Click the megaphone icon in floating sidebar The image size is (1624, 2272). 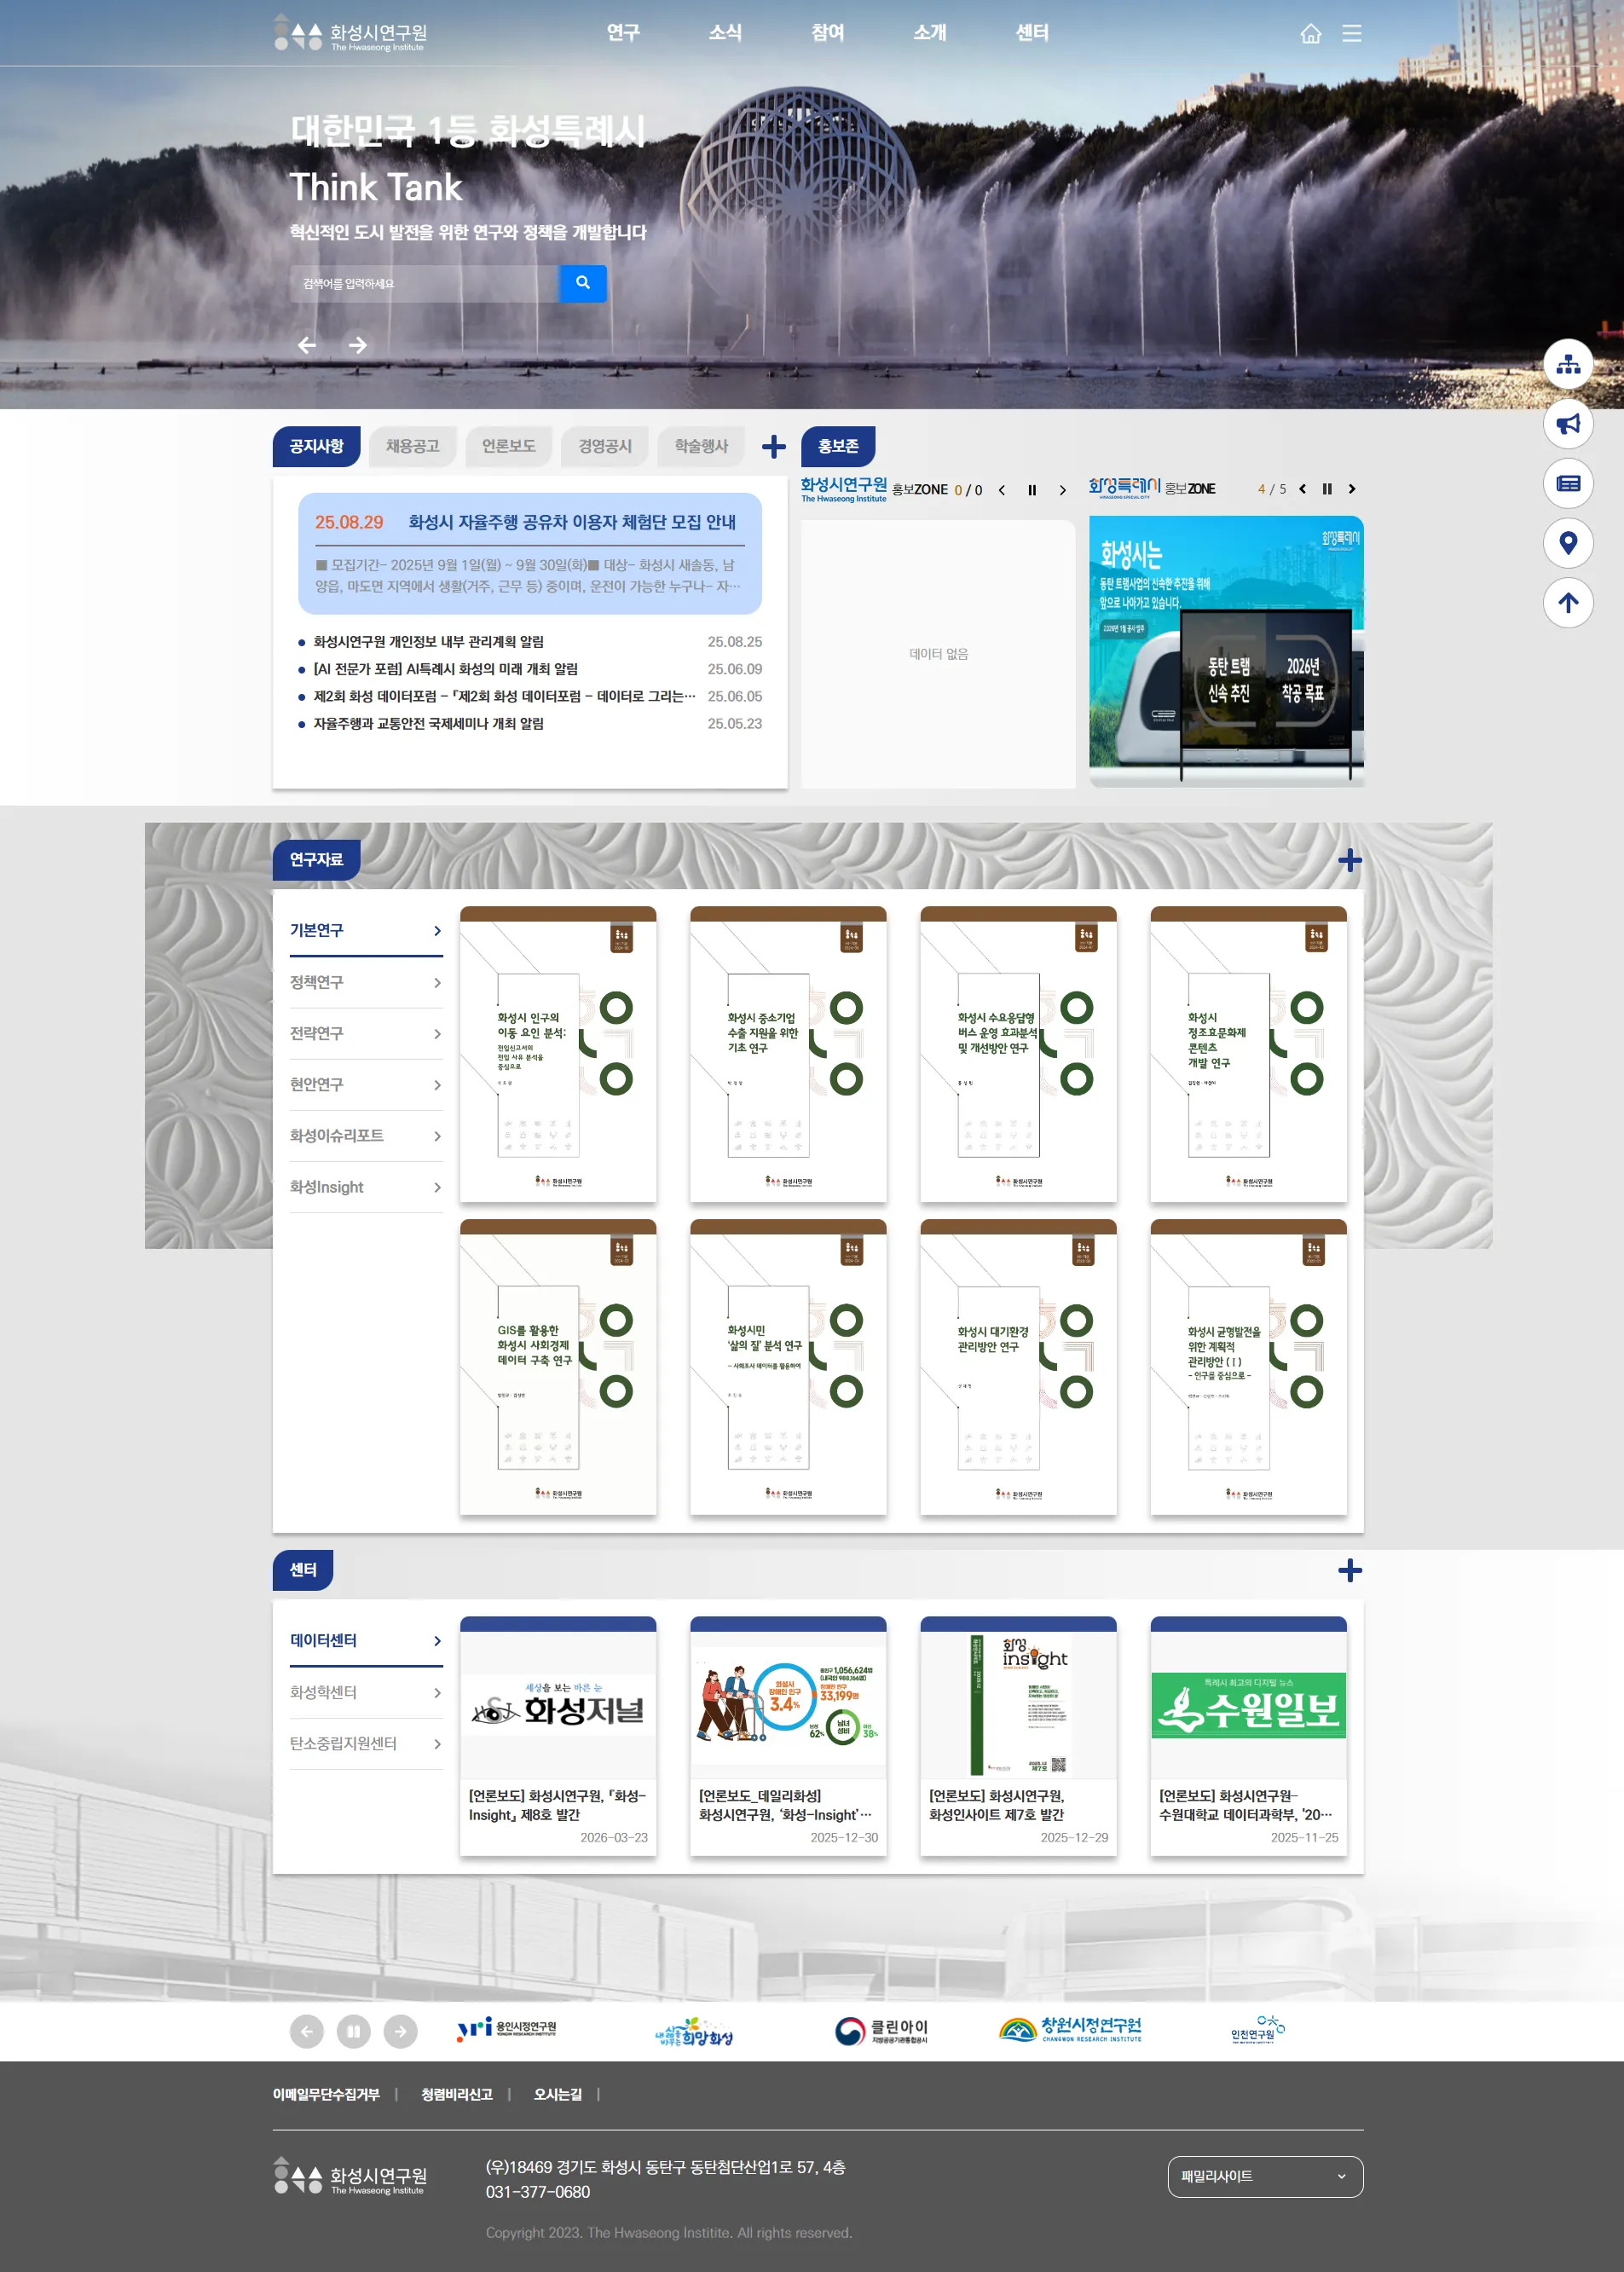pos(1567,424)
